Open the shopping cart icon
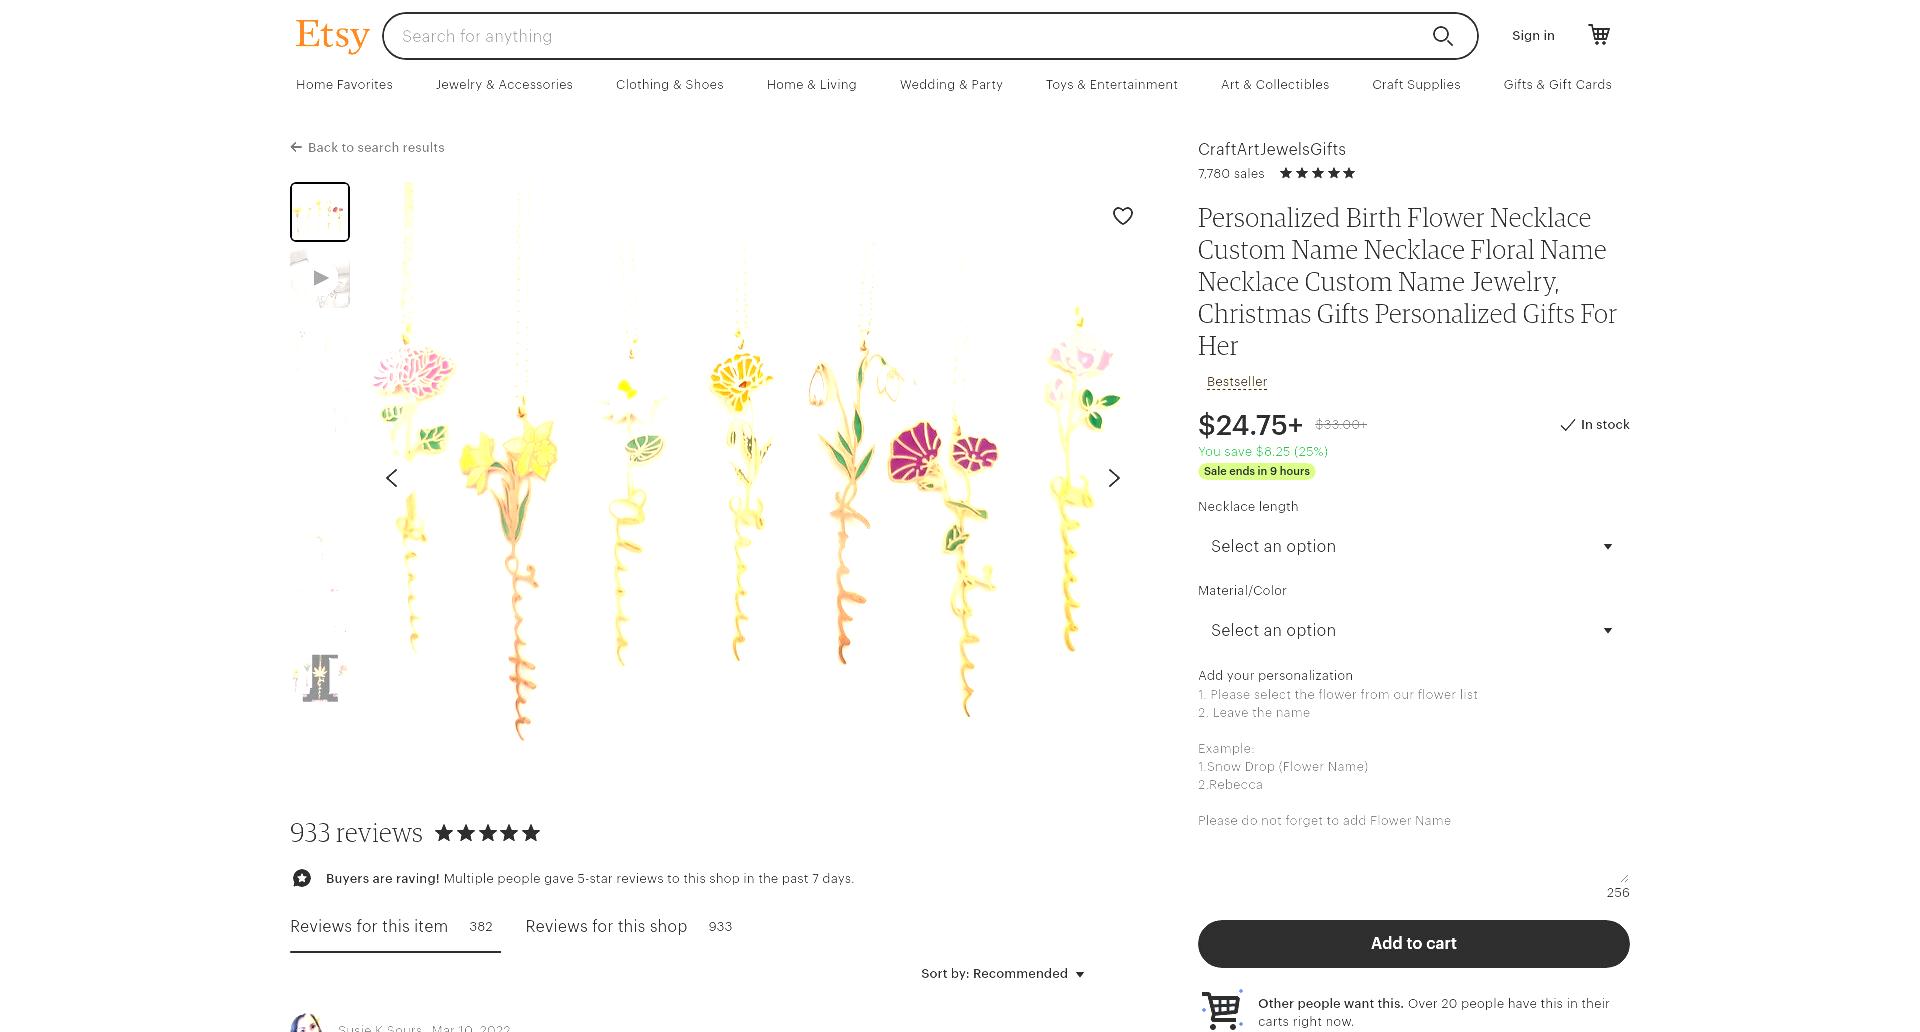This screenshot has width=1920, height=1032. [1599, 35]
